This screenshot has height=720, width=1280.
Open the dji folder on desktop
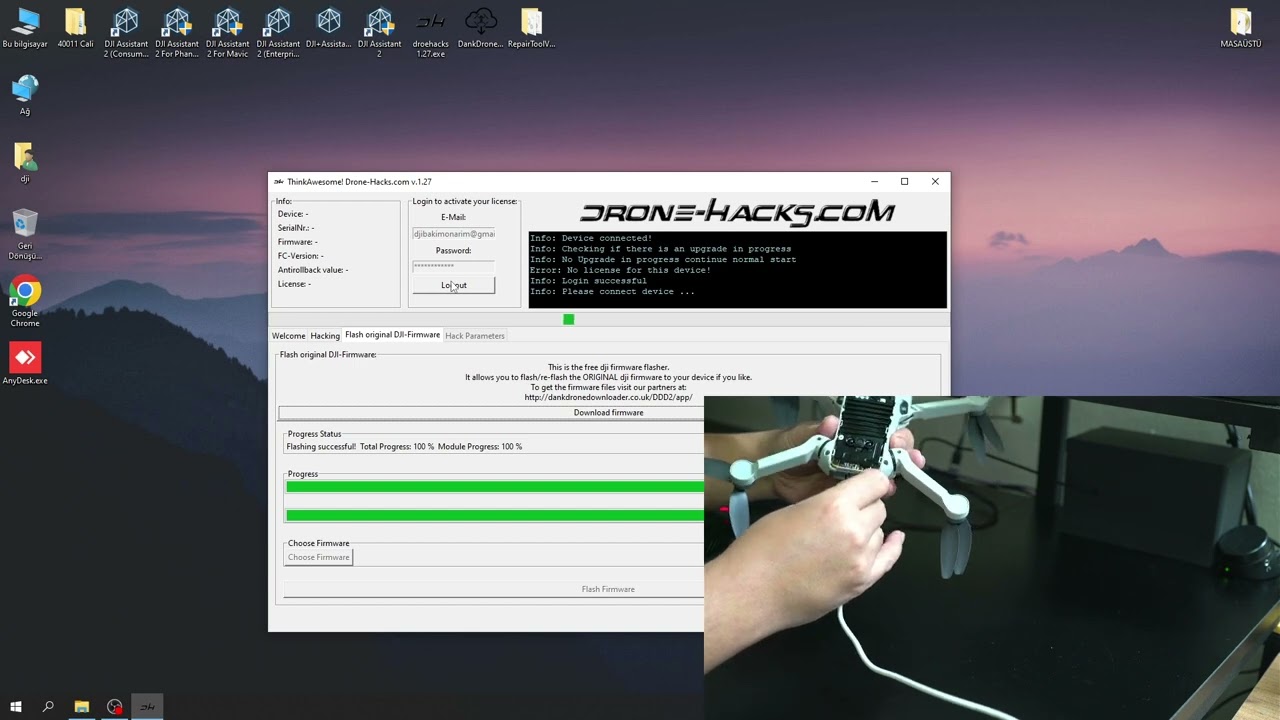coord(25,163)
